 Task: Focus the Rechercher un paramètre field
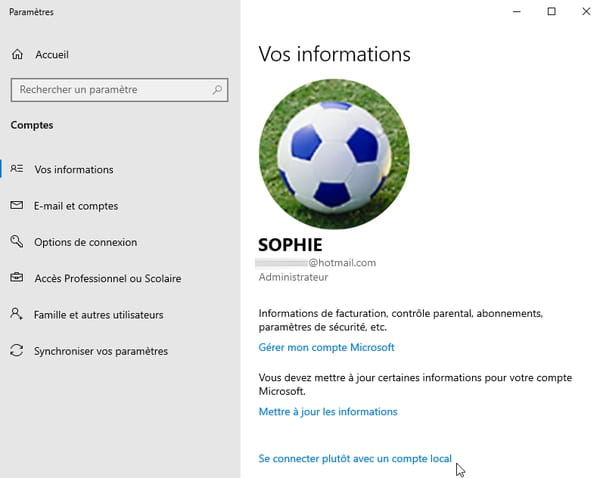[119, 90]
